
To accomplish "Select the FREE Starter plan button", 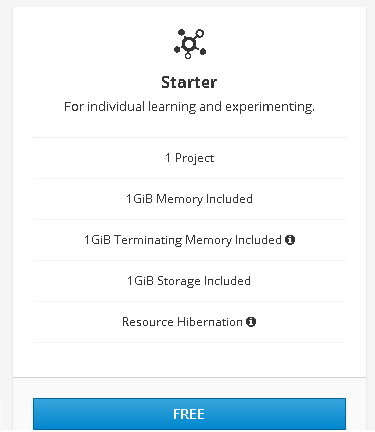I will coord(189,414).
